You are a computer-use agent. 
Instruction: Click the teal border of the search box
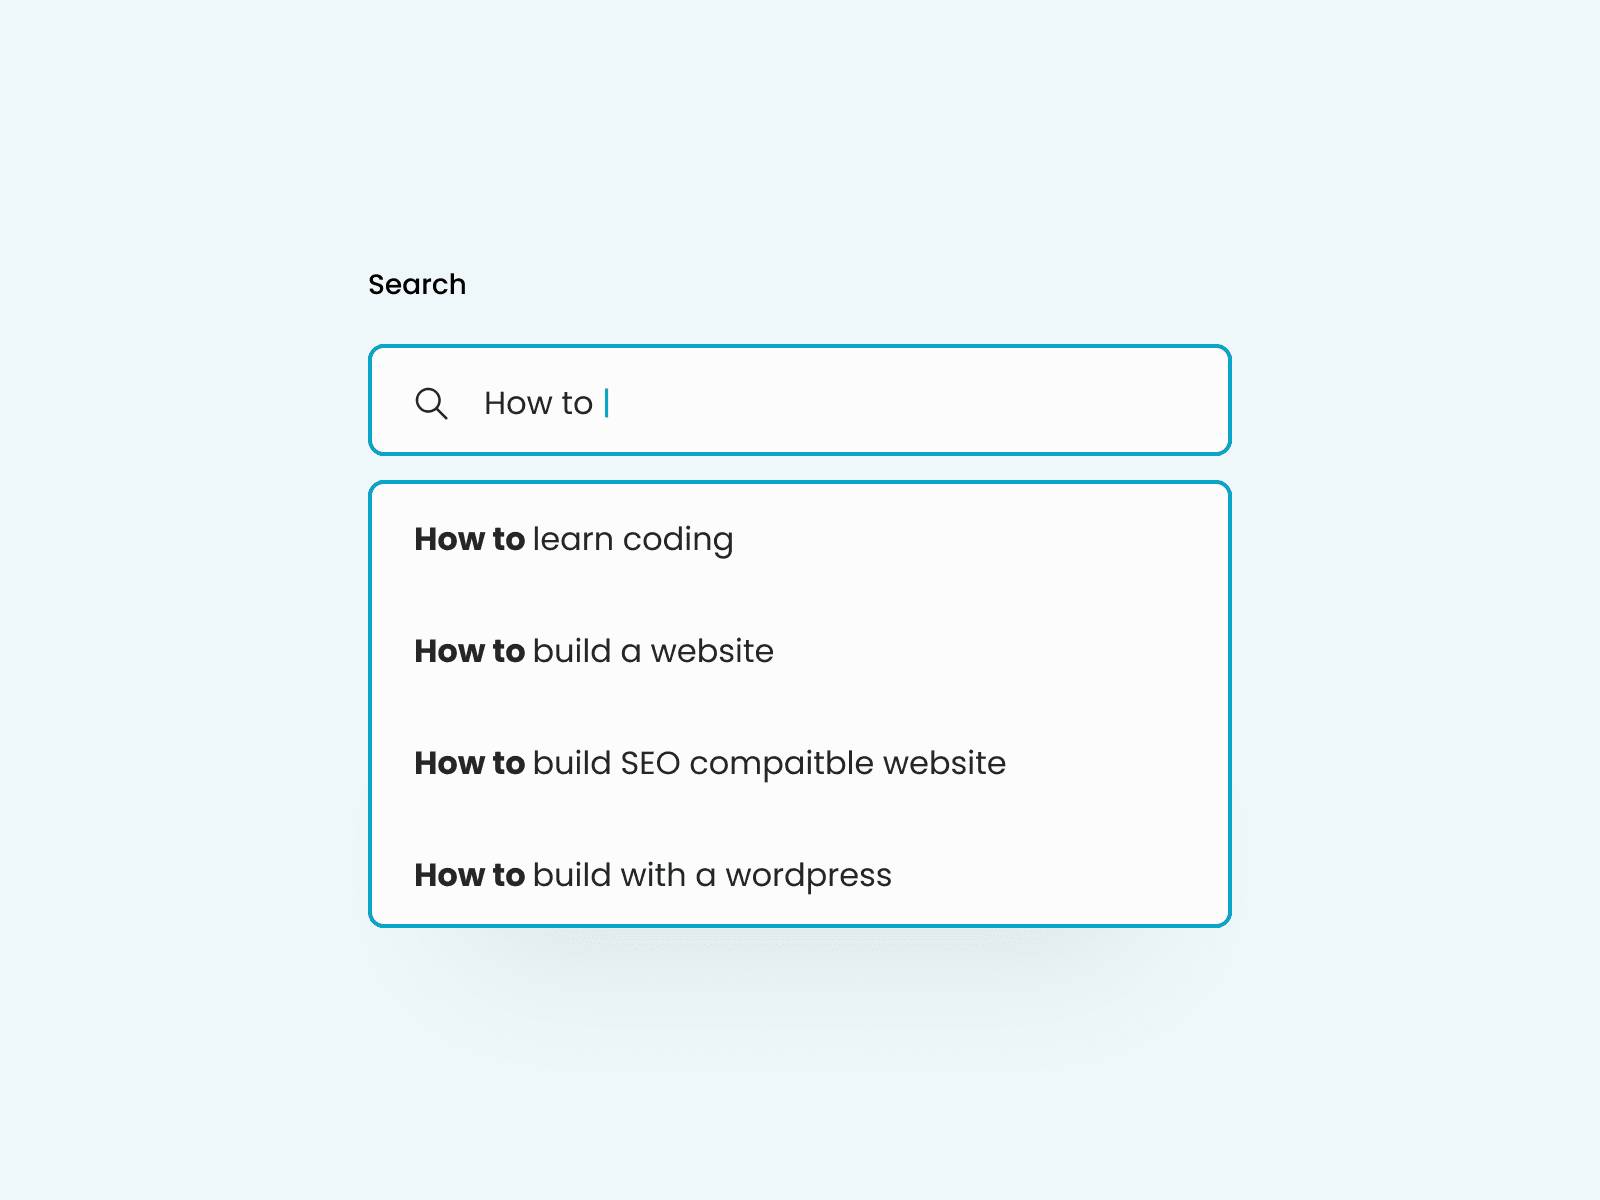click(800, 348)
